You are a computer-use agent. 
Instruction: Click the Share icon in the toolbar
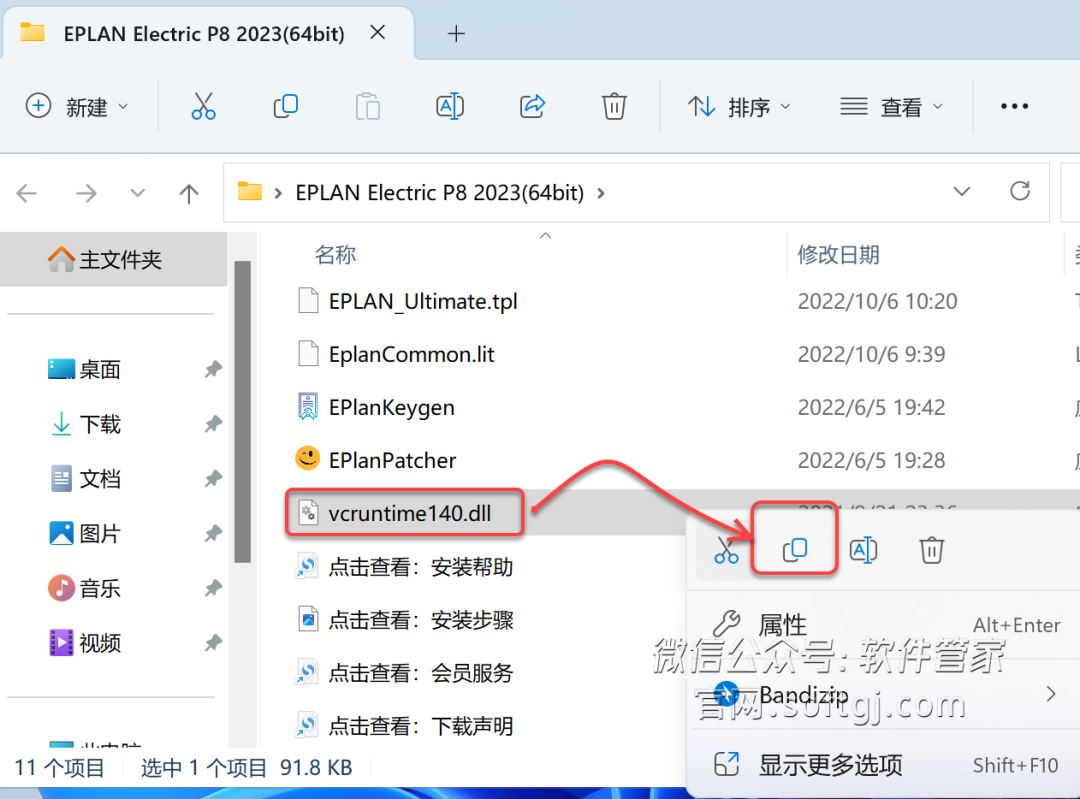[533, 106]
